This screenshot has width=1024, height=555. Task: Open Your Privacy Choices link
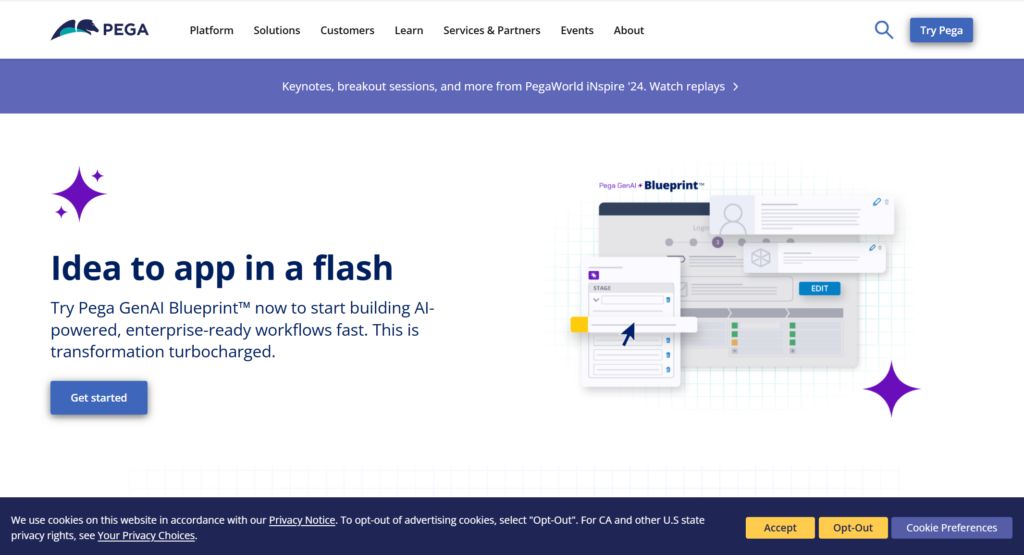[x=146, y=535]
